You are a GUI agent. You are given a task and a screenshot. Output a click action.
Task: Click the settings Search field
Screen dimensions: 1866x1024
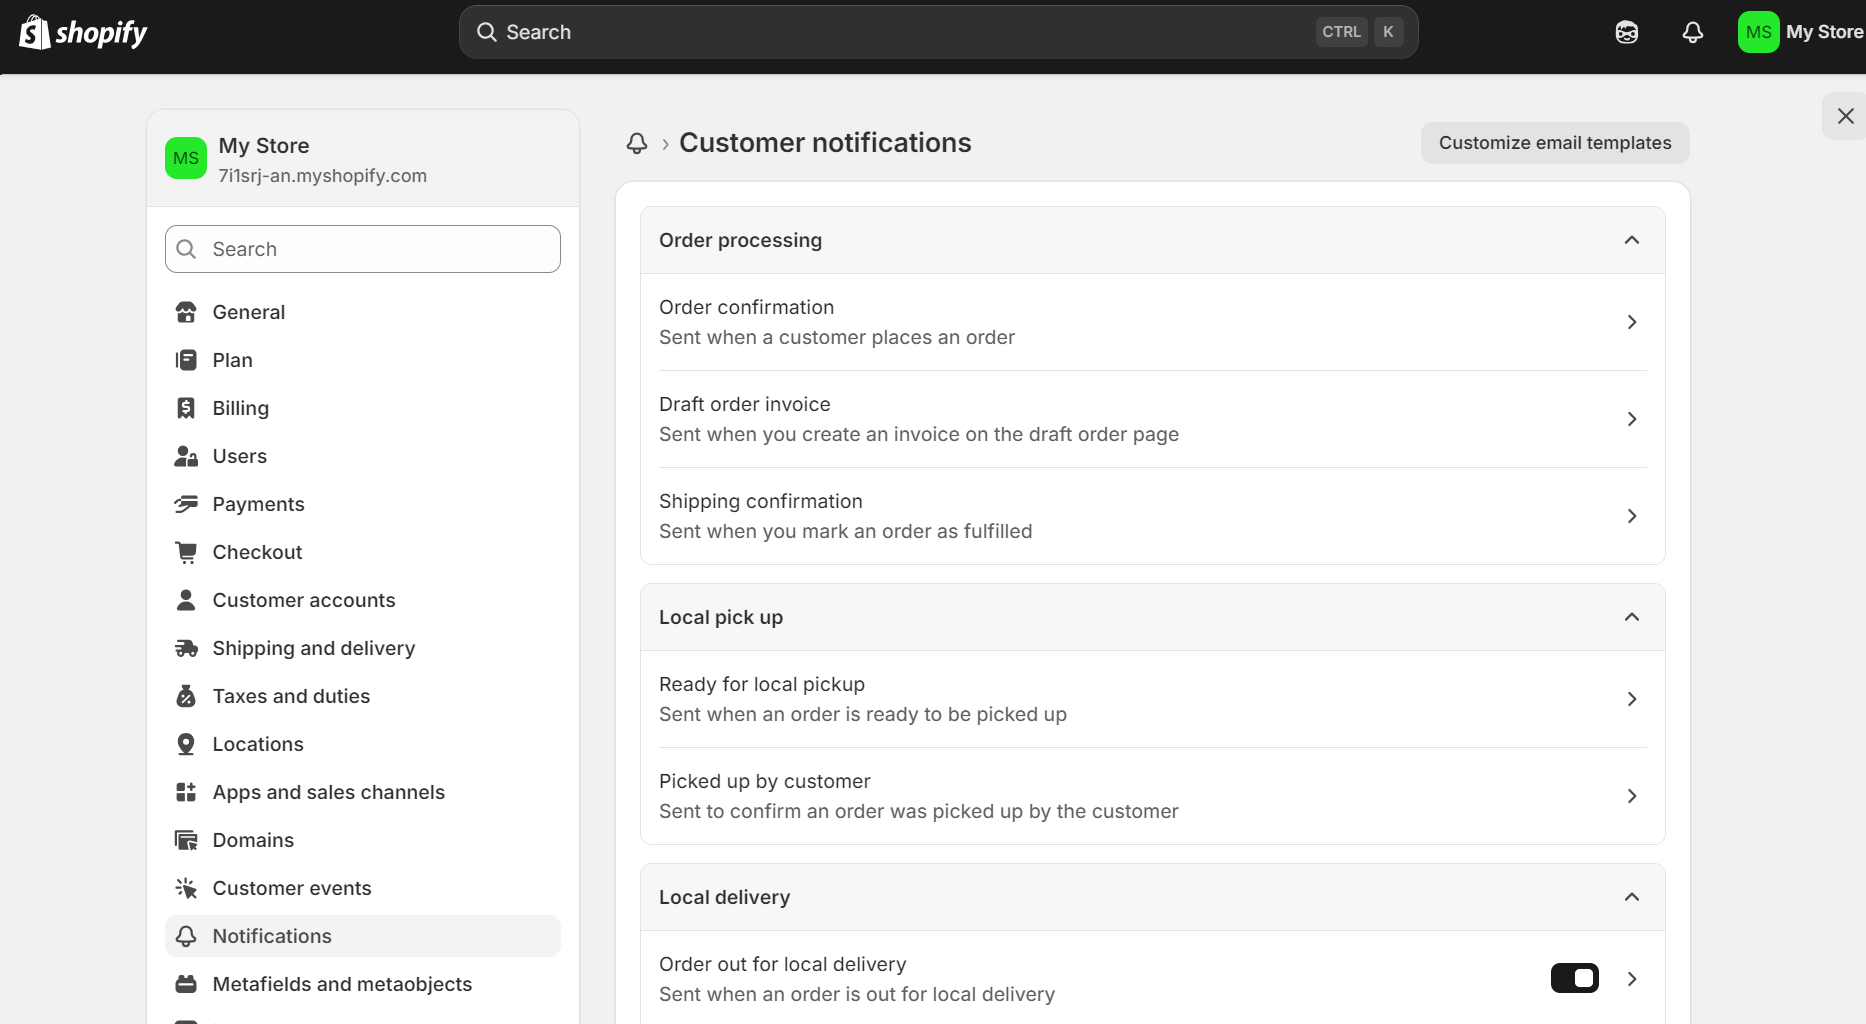(362, 248)
